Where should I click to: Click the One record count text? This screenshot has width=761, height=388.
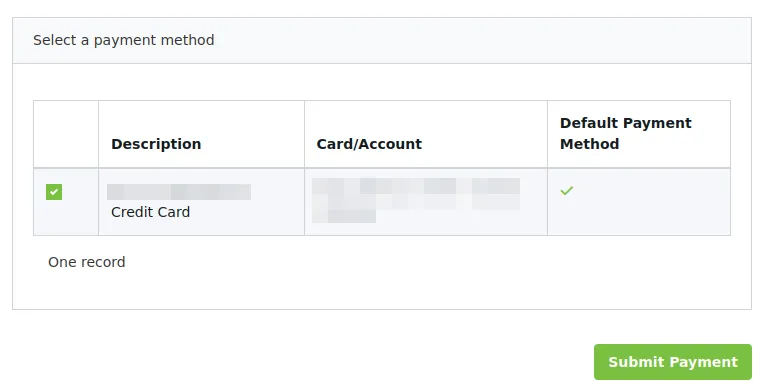tap(87, 262)
